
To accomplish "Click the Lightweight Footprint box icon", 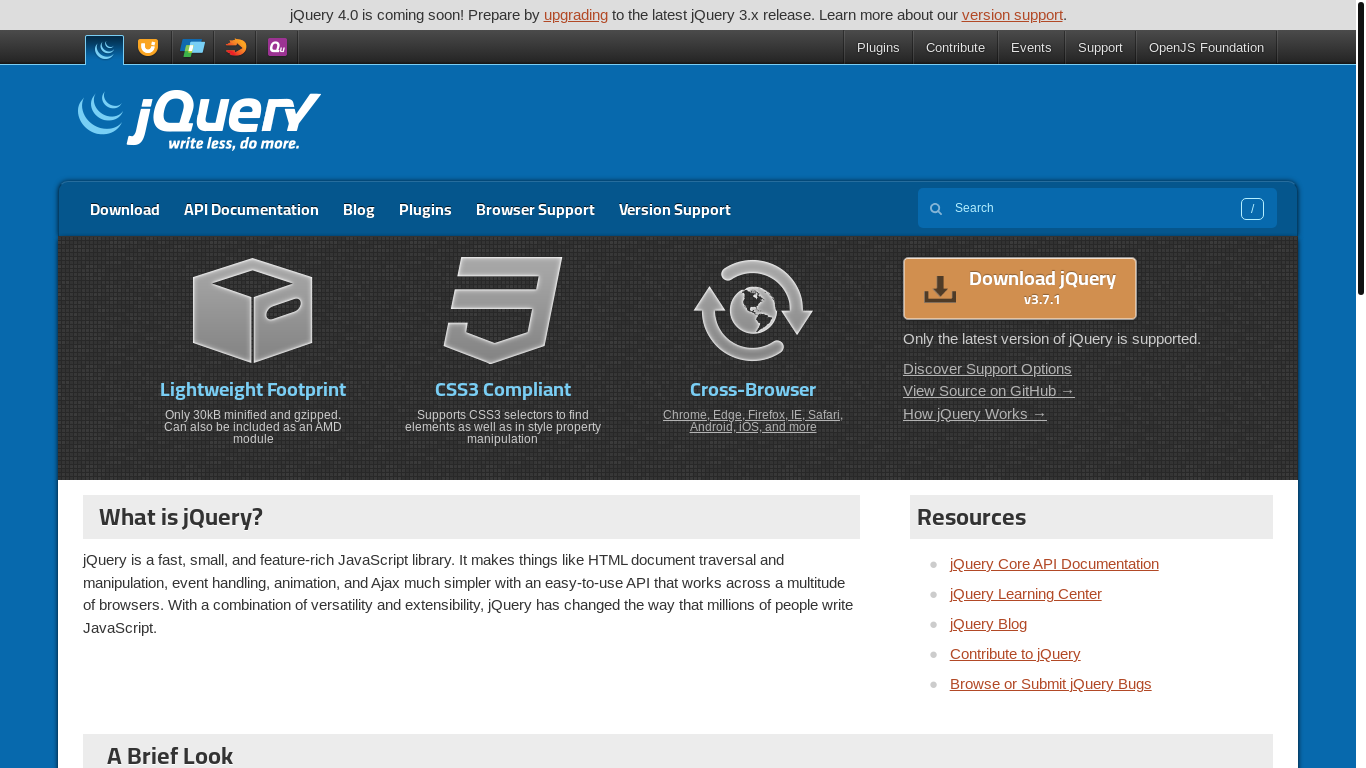I will (x=253, y=310).
